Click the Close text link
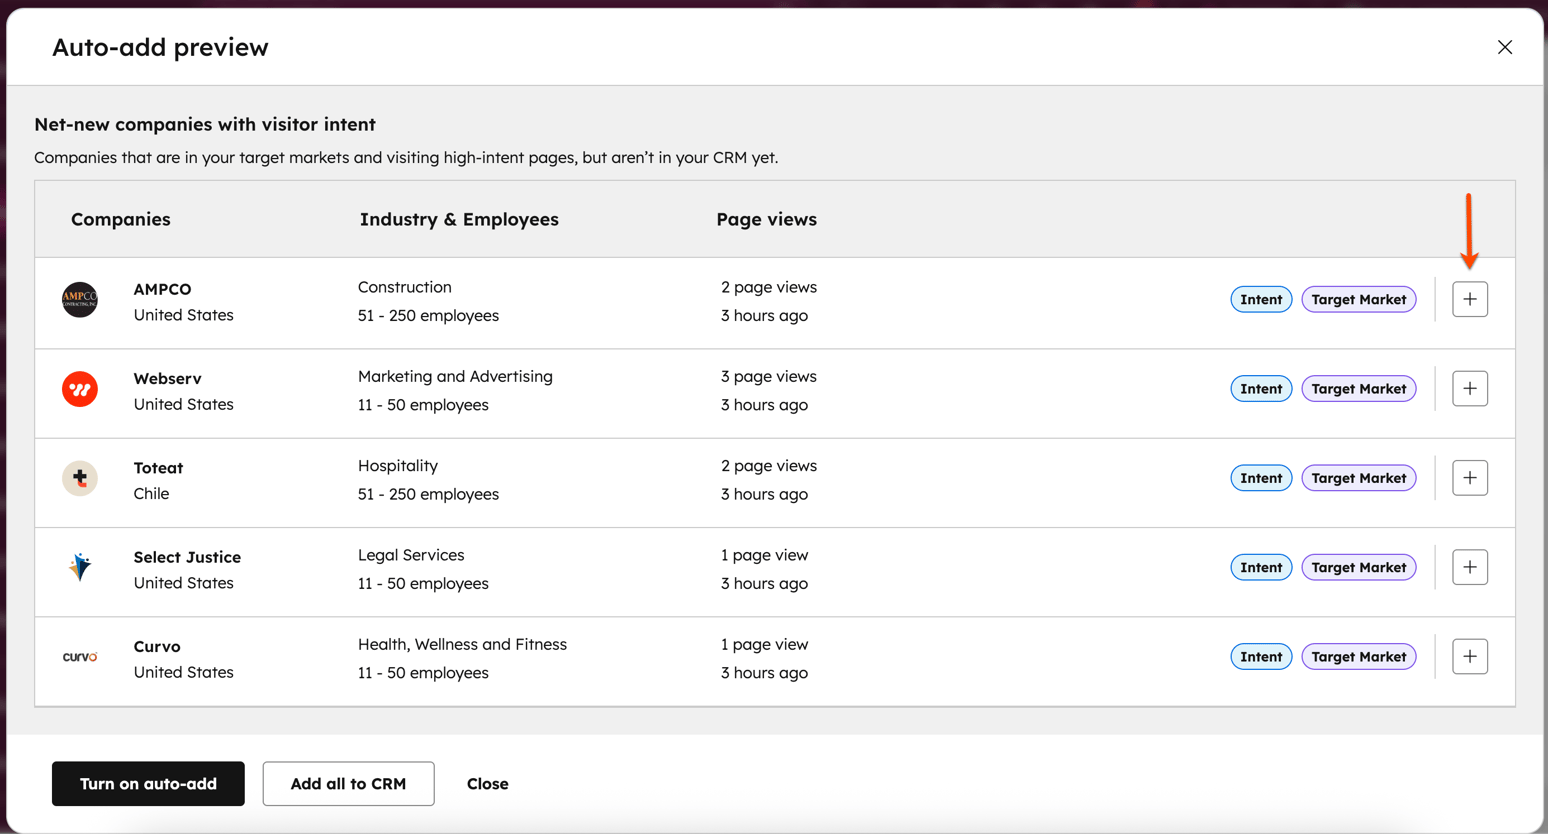Viewport: 1548px width, 834px height. point(487,783)
